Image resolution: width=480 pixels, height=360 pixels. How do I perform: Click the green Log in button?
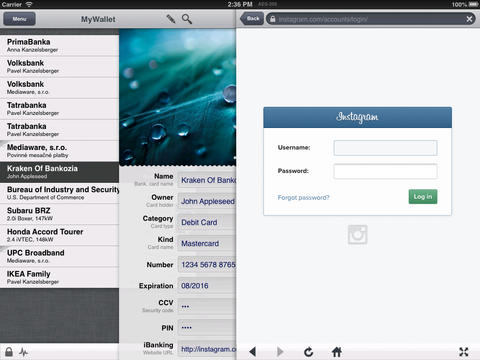pos(423,197)
